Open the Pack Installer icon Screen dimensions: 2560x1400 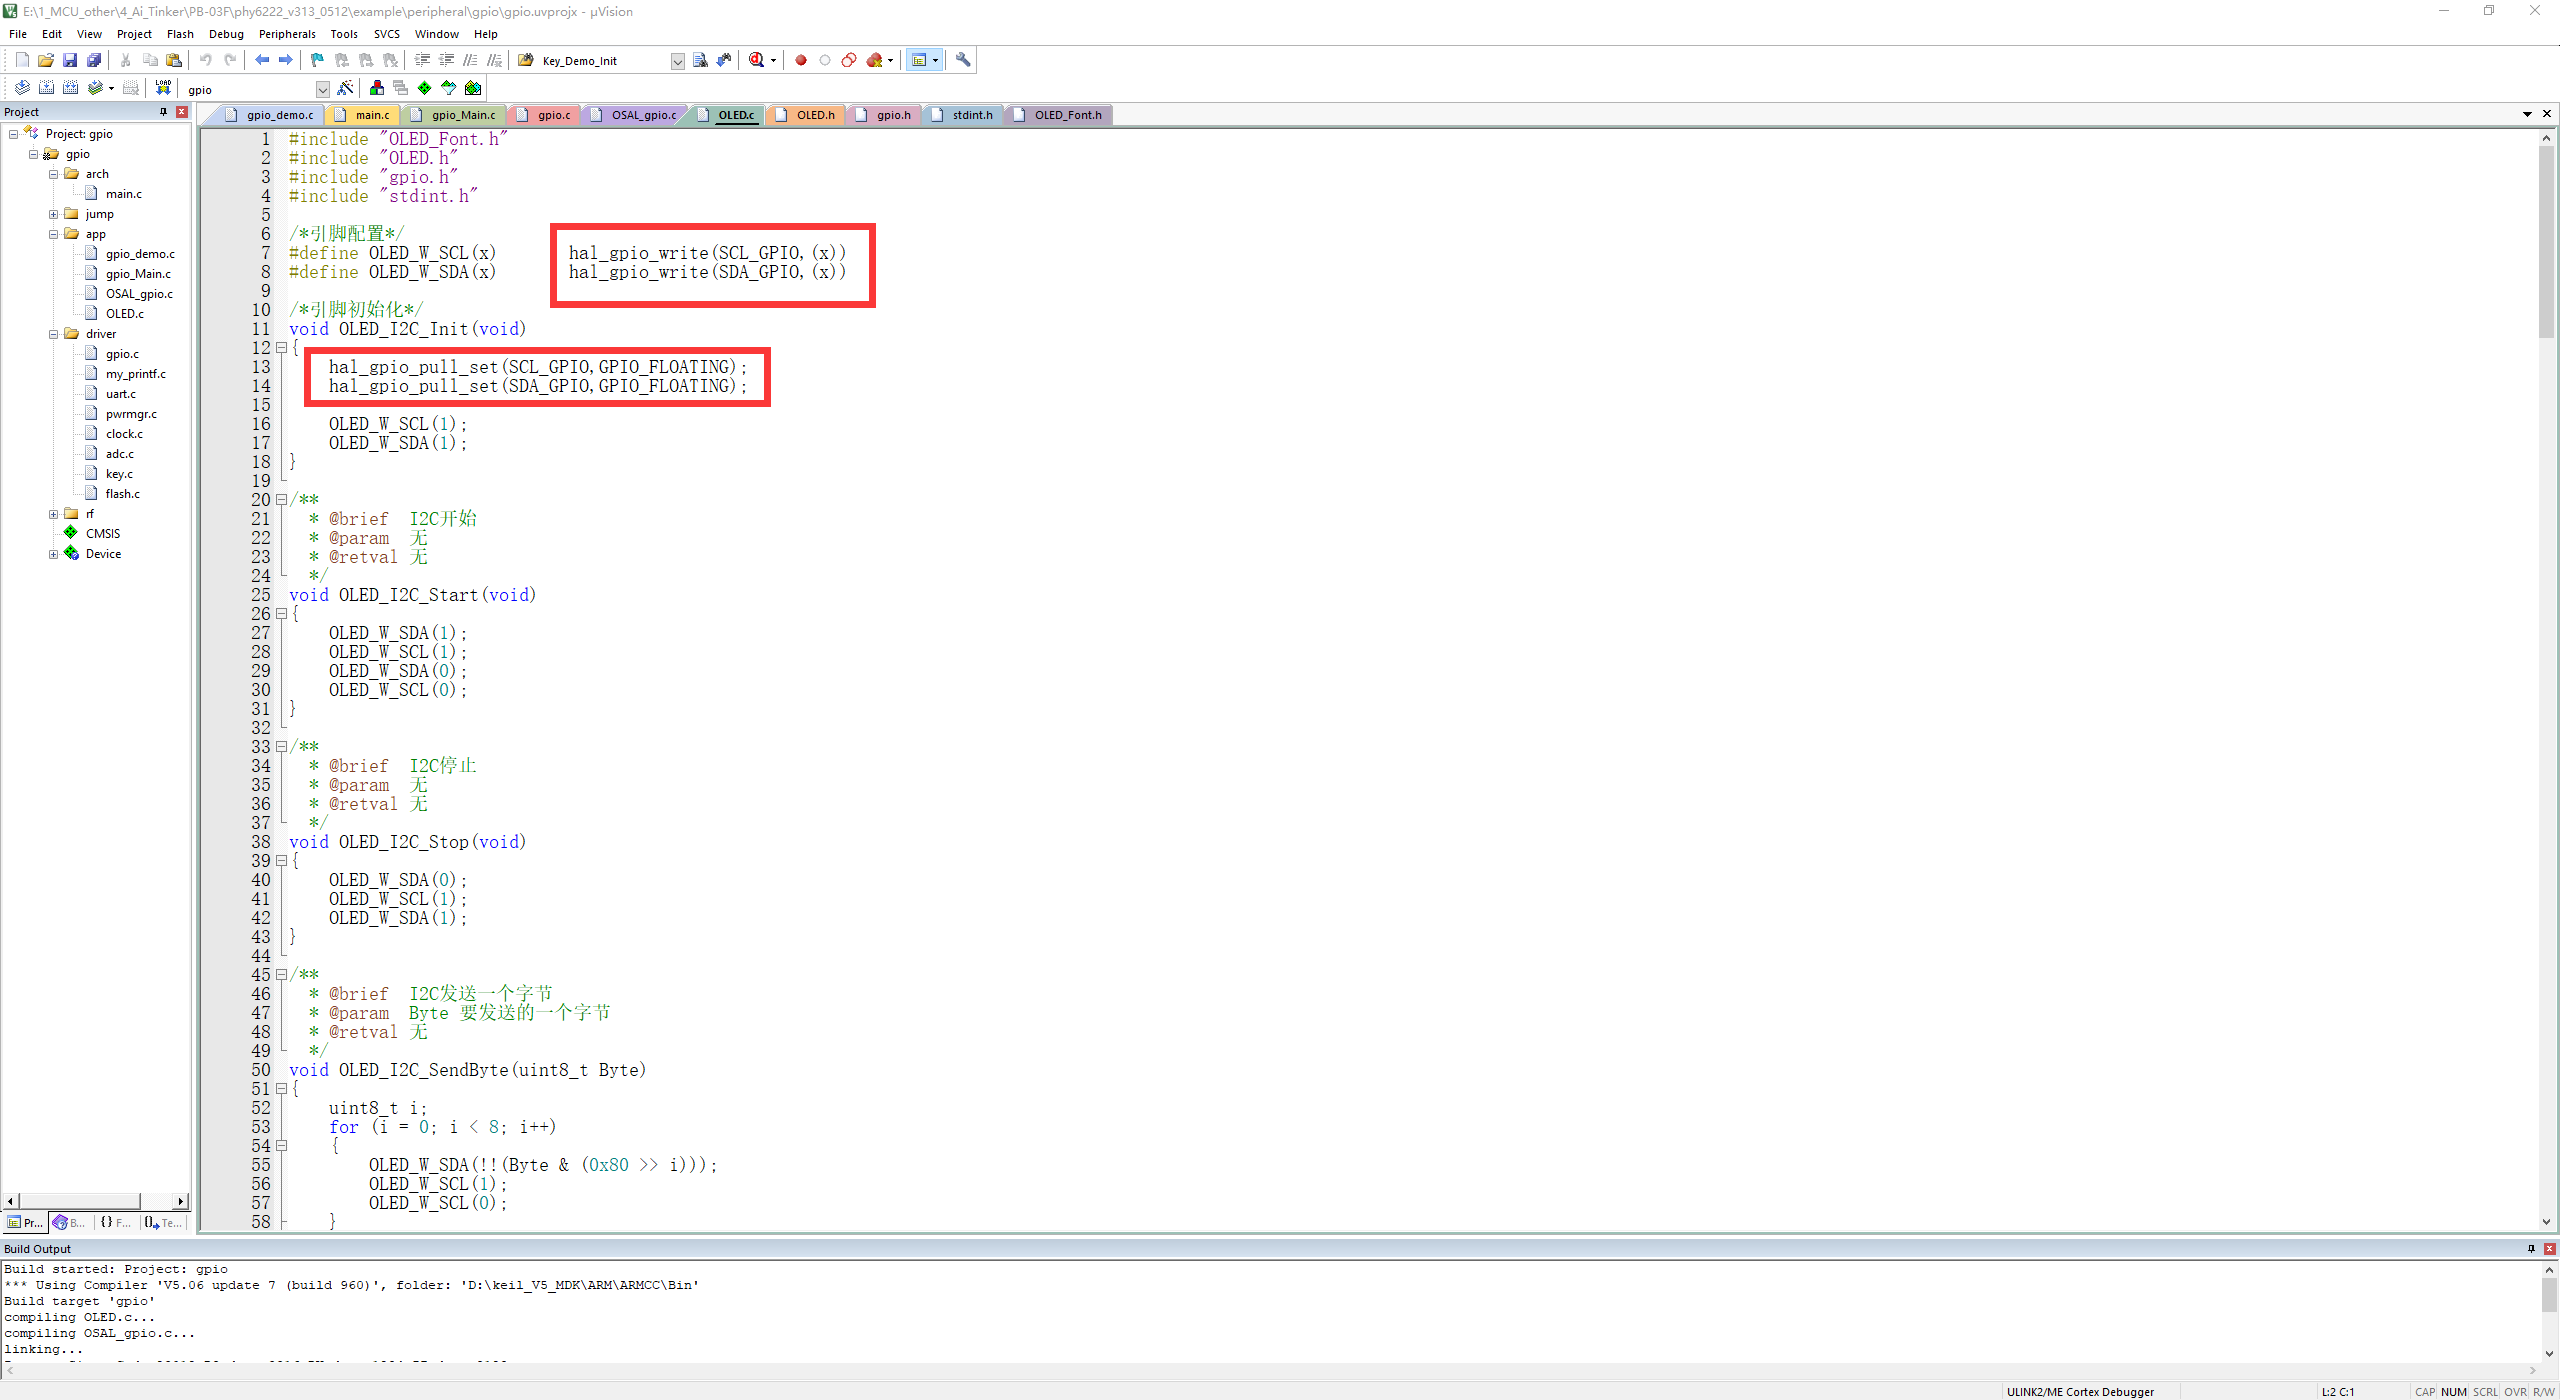pyautogui.click(x=473, y=88)
